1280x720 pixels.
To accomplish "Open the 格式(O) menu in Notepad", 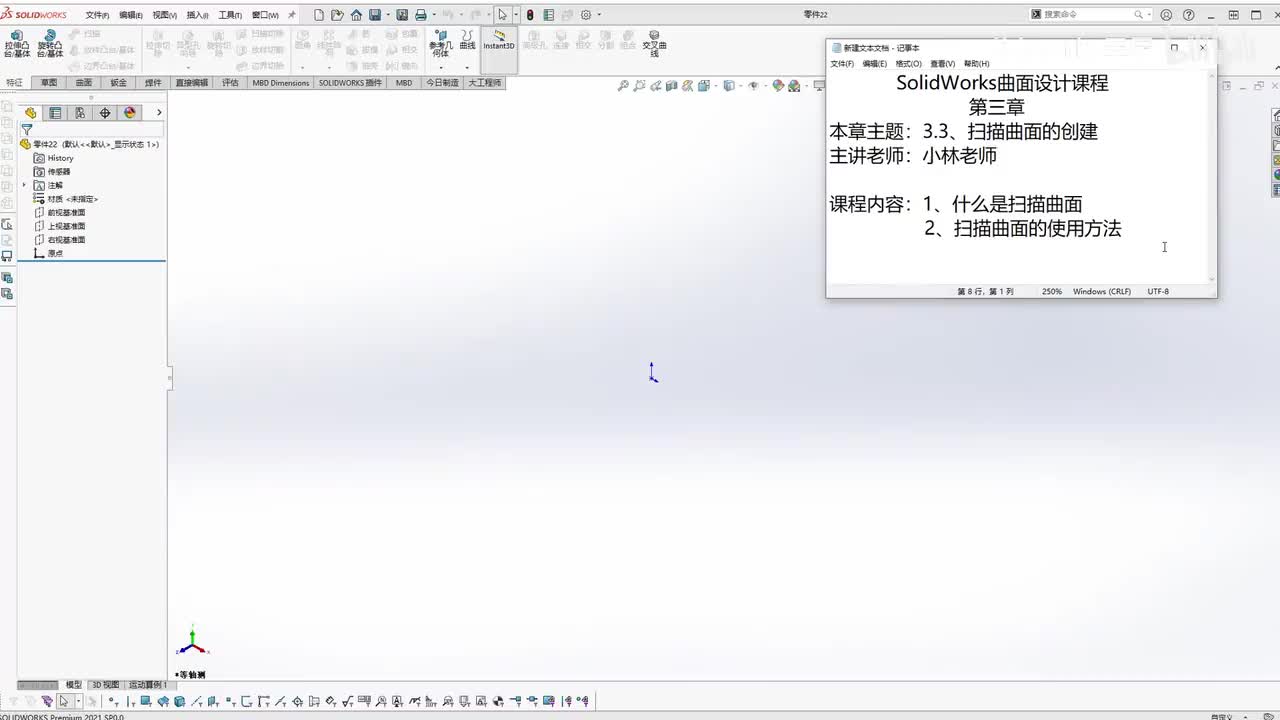I will pyautogui.click(x=909, y=64).
